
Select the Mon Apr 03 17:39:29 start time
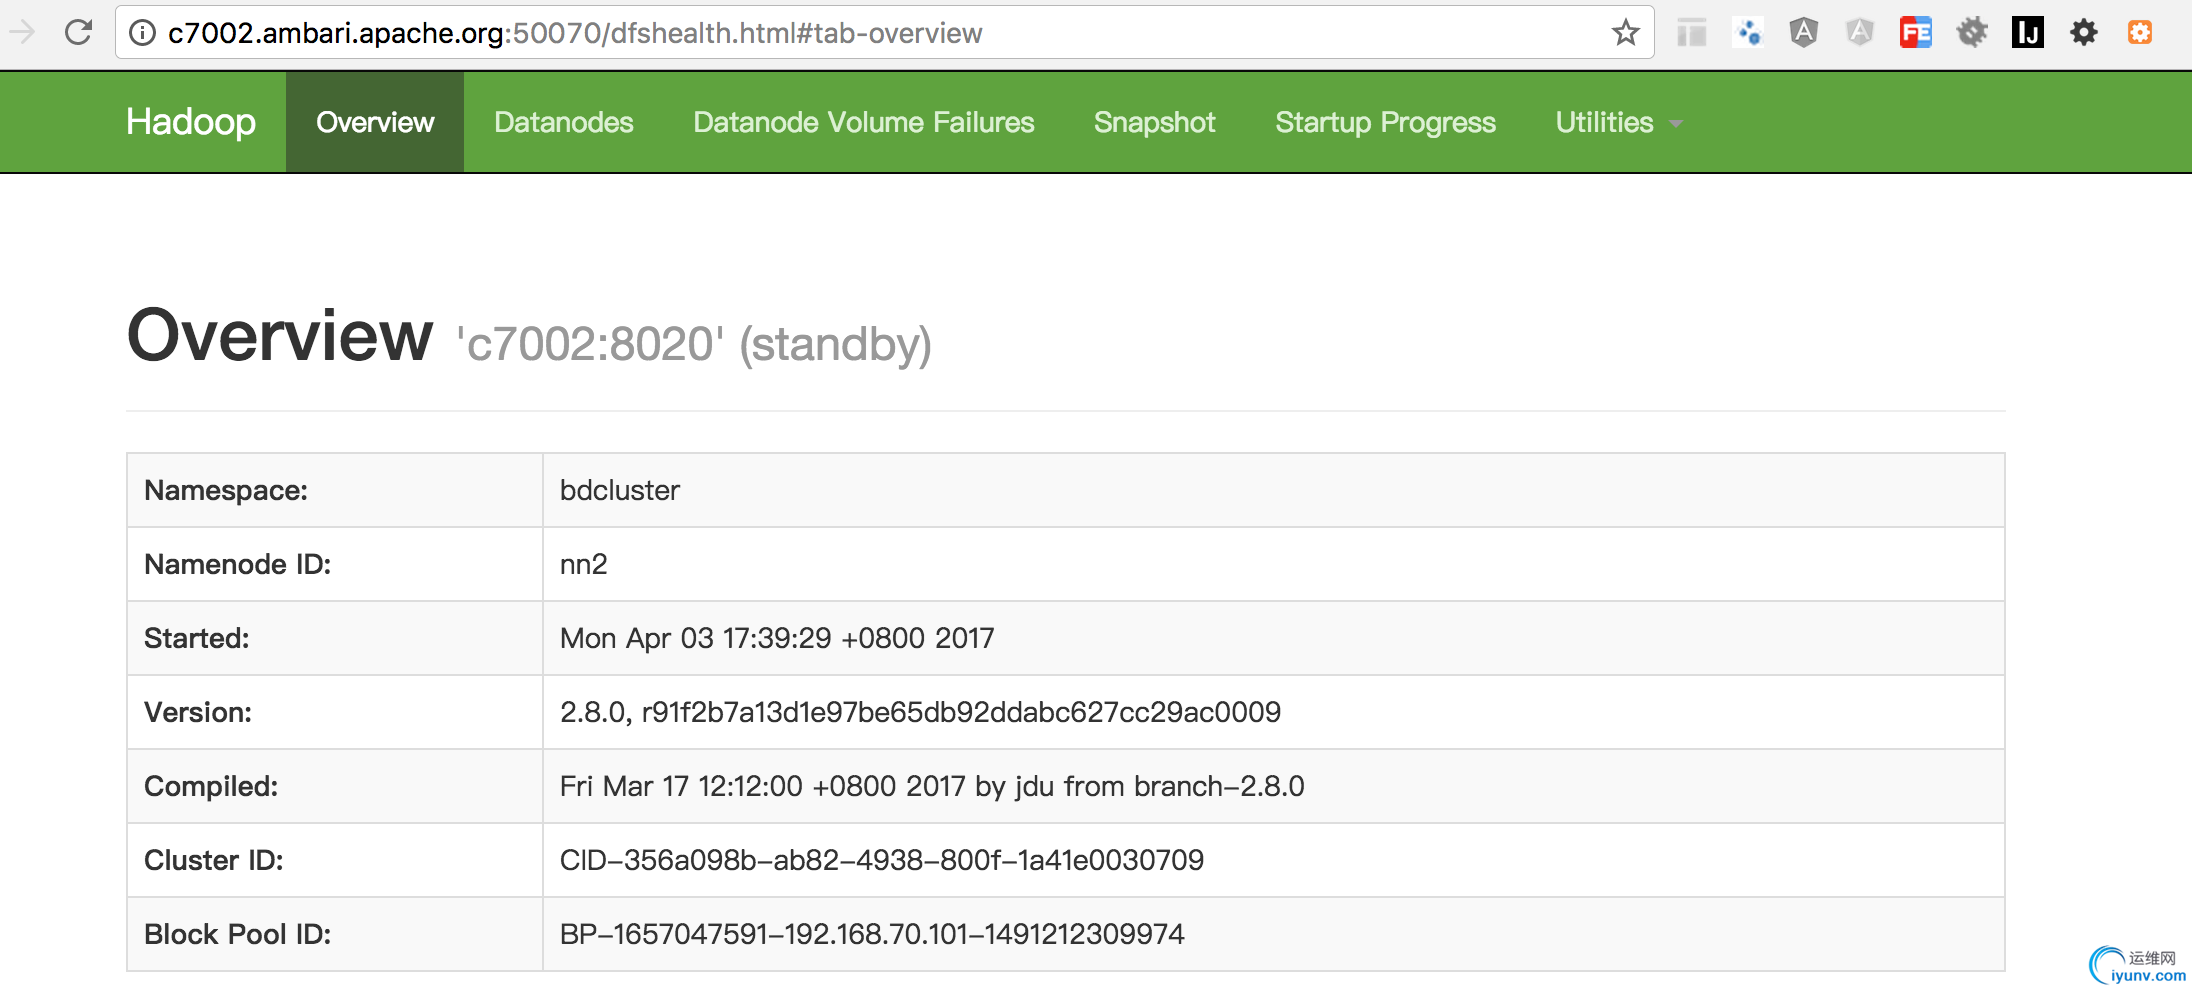(x=777, y=638)
